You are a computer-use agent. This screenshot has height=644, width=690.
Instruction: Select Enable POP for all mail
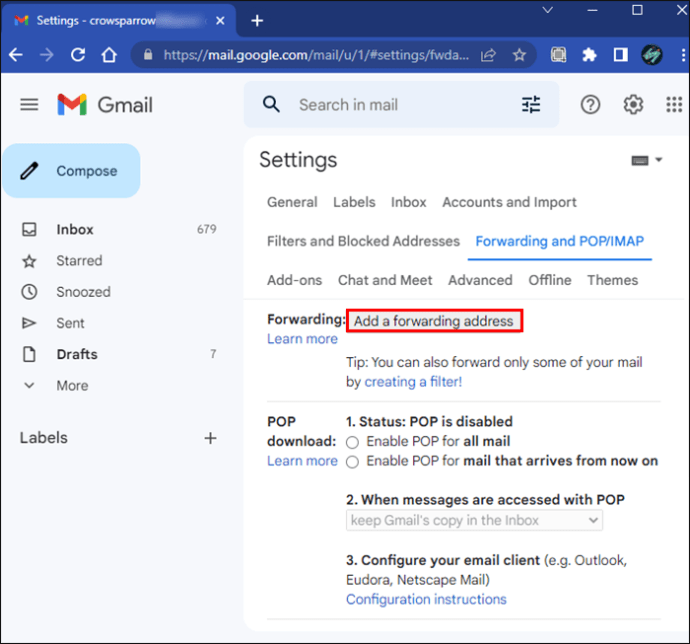pyautogui.click(x=352, y=441)
